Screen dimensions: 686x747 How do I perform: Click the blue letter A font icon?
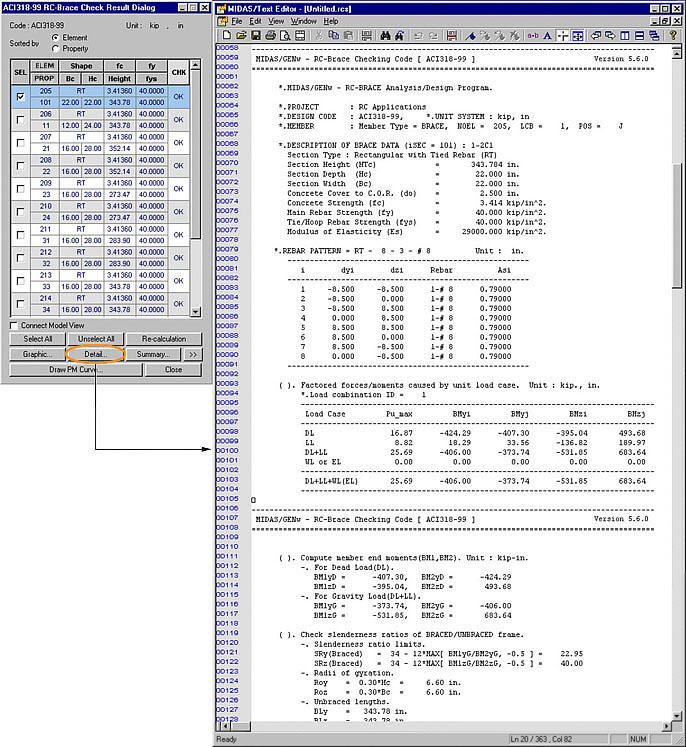coord(547,35)
